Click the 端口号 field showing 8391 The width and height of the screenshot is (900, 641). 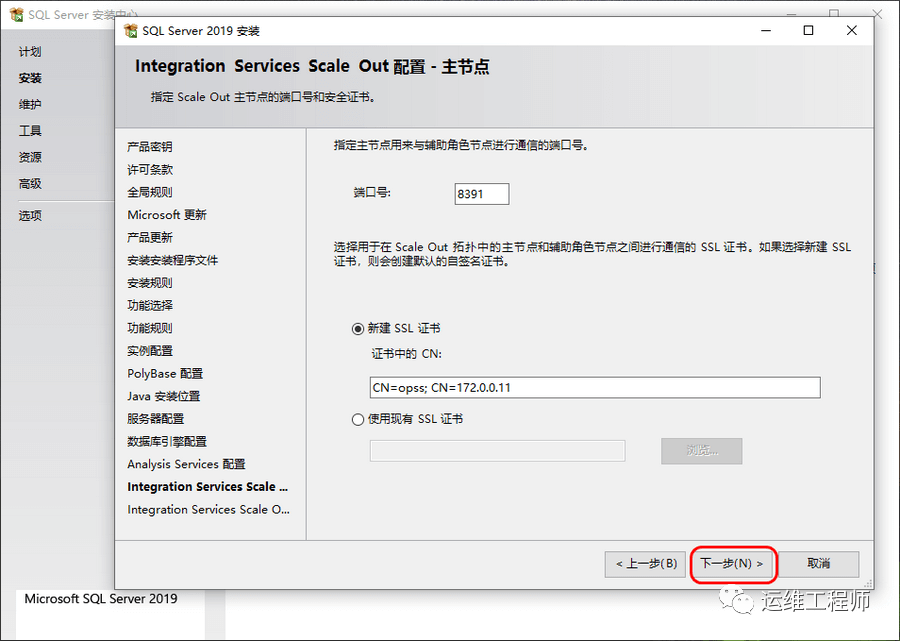pyautogui.click(x=482, y=194)
